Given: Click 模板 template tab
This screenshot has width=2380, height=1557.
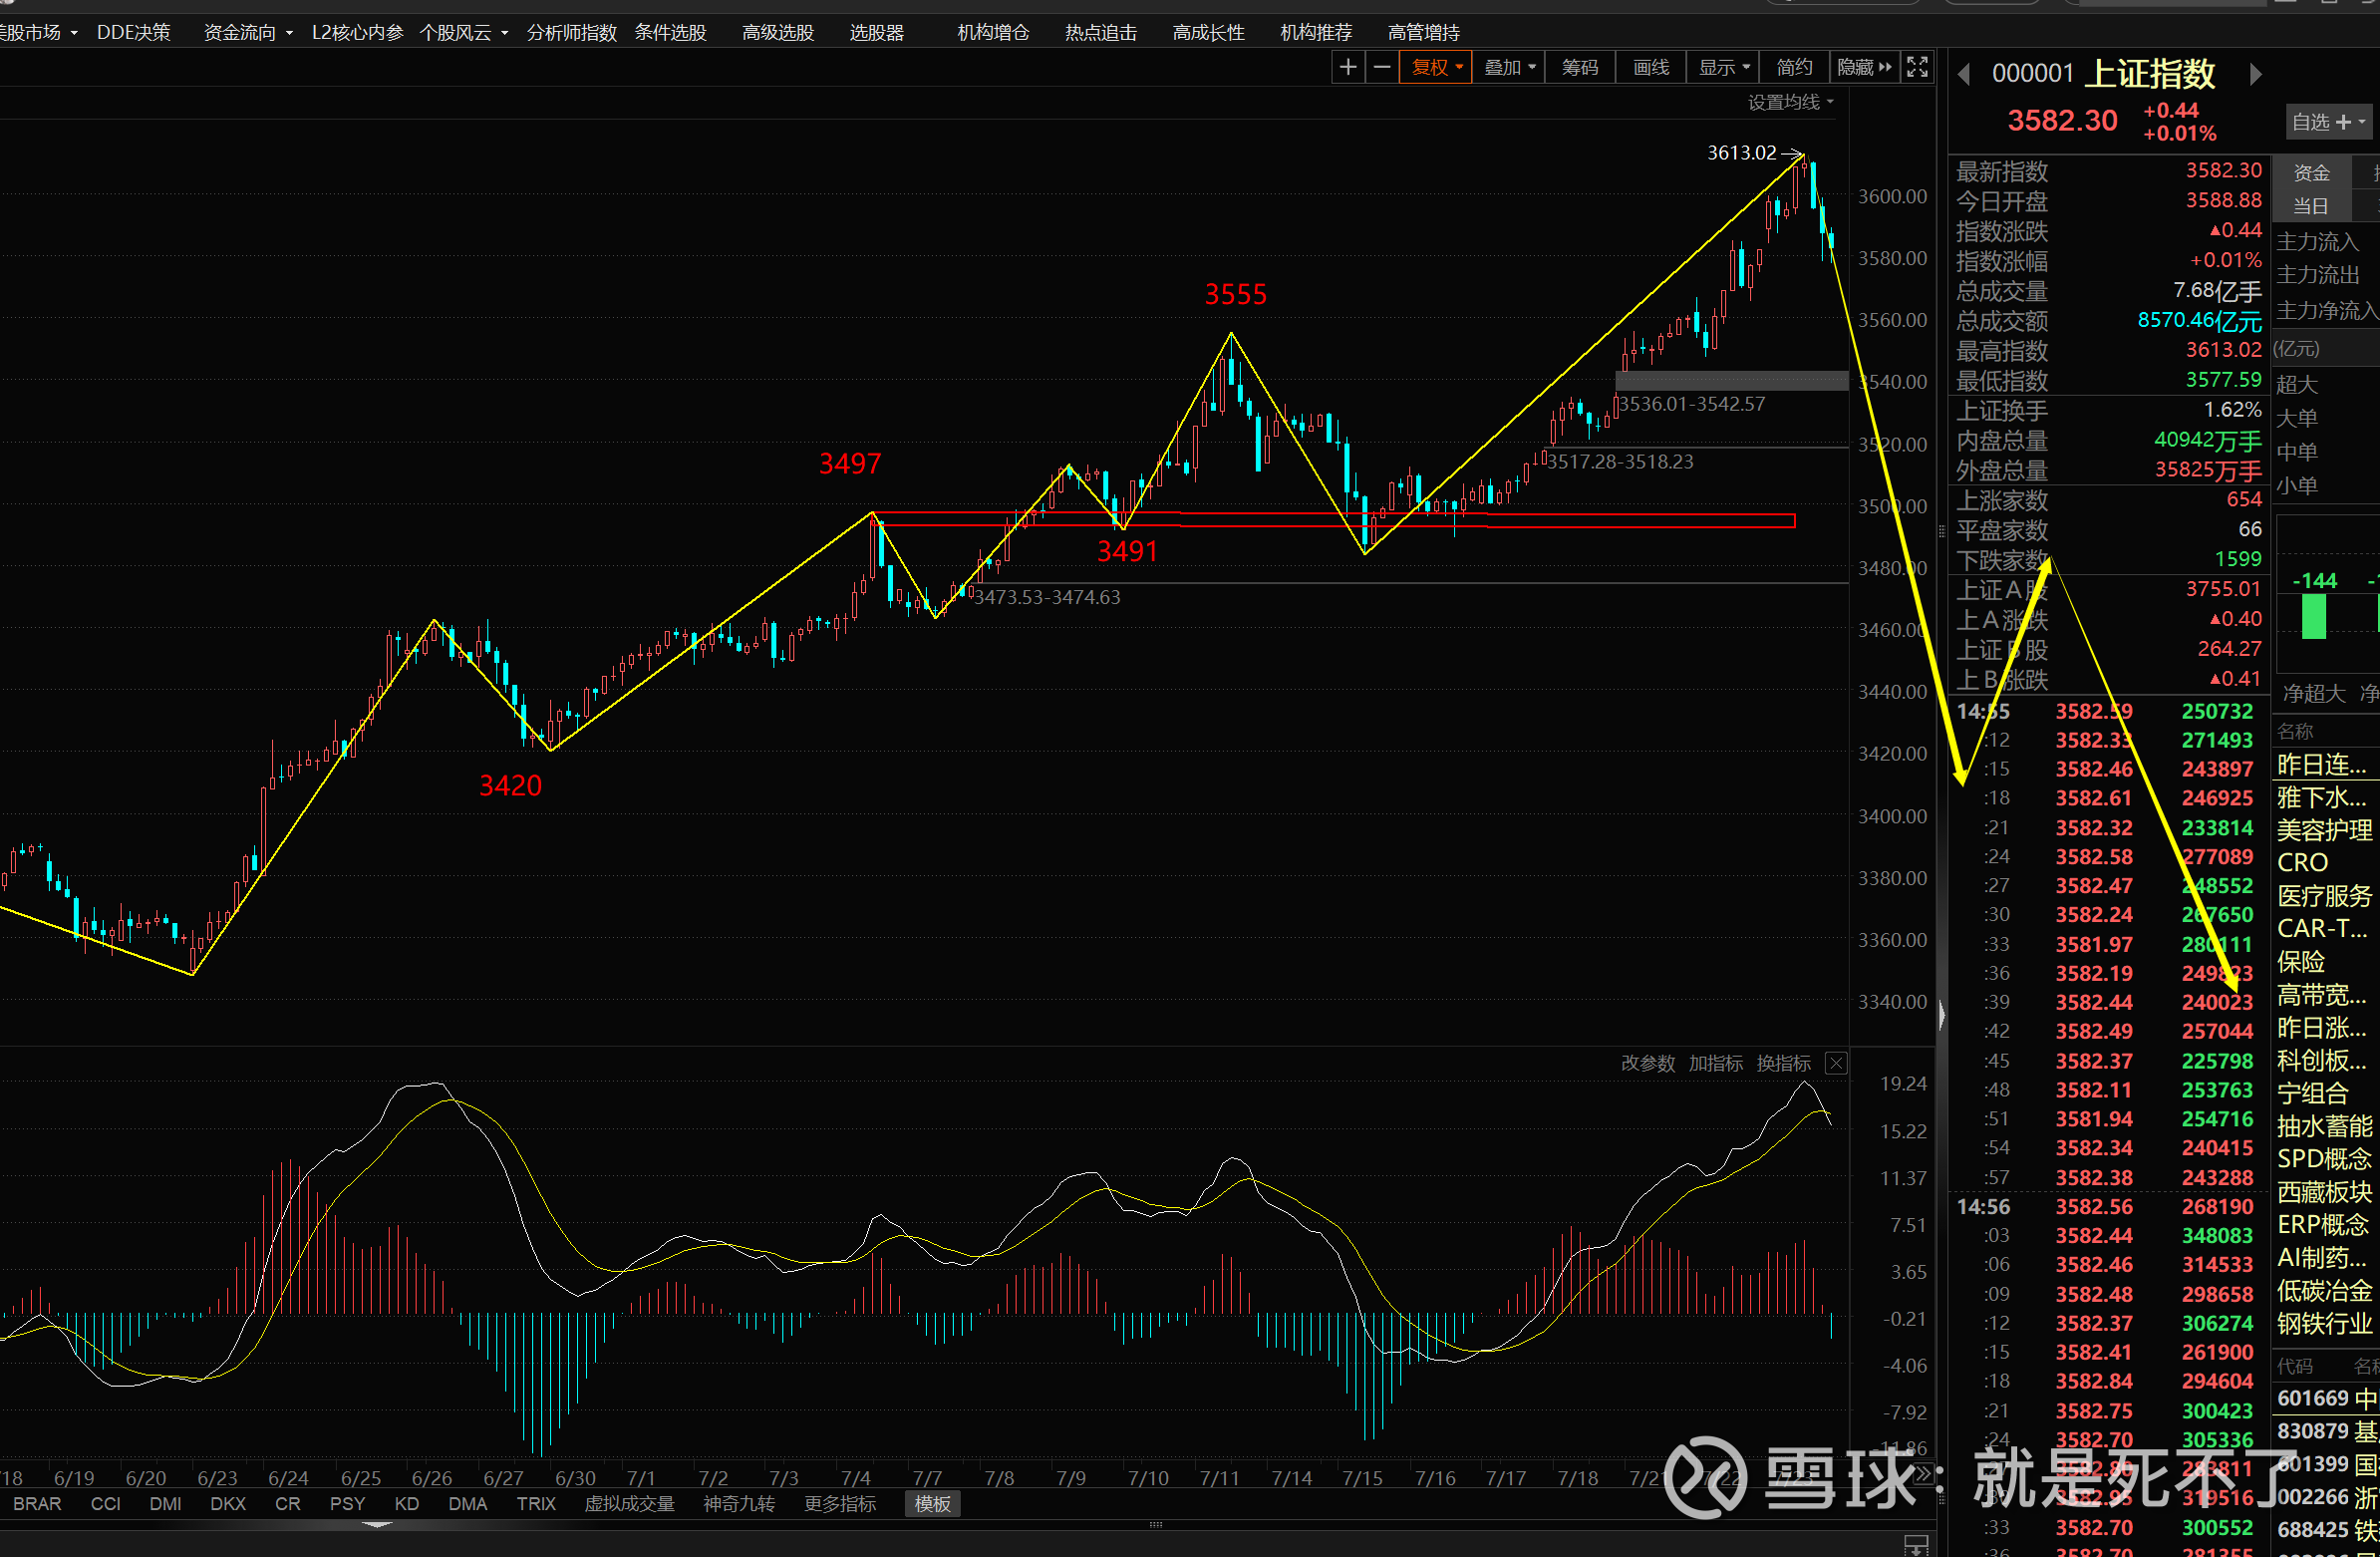Looking at the screenshot, I should [x=932, y=1504].
